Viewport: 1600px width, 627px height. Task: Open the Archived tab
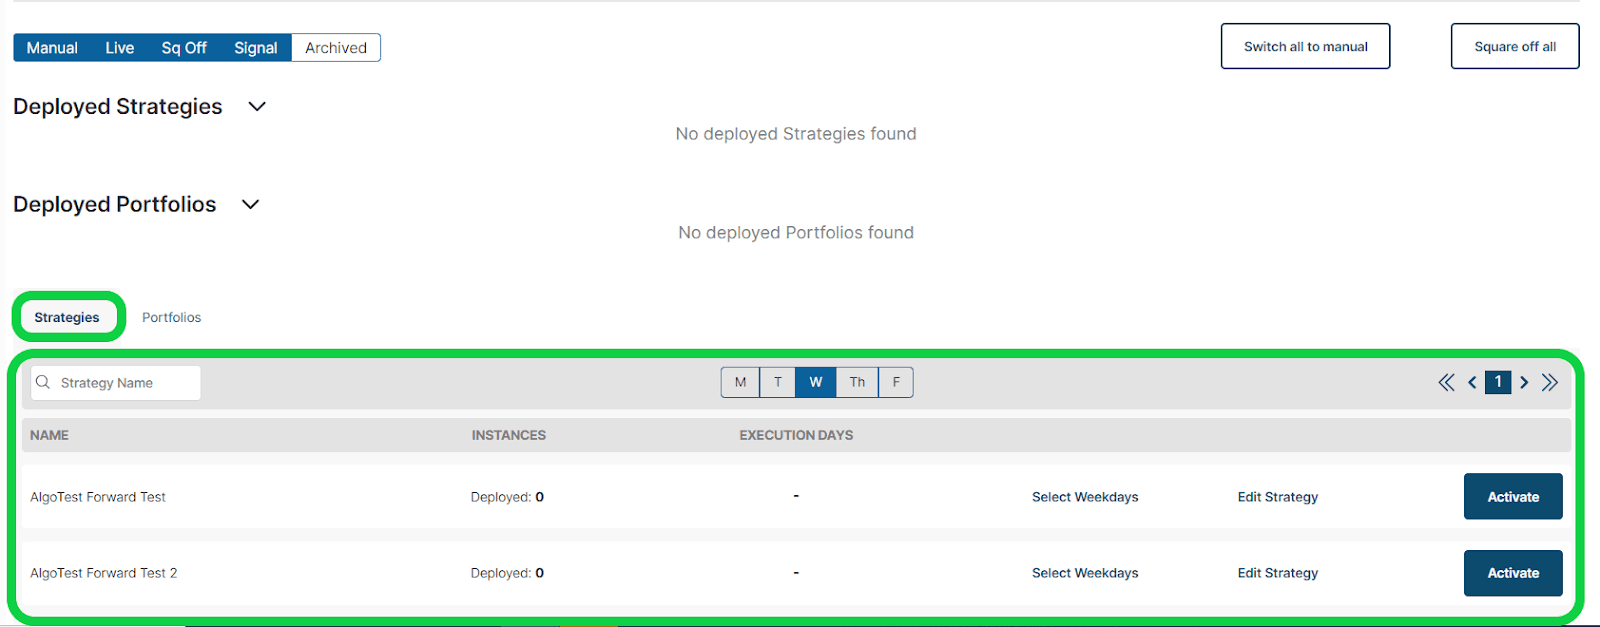tap(336, 48)
